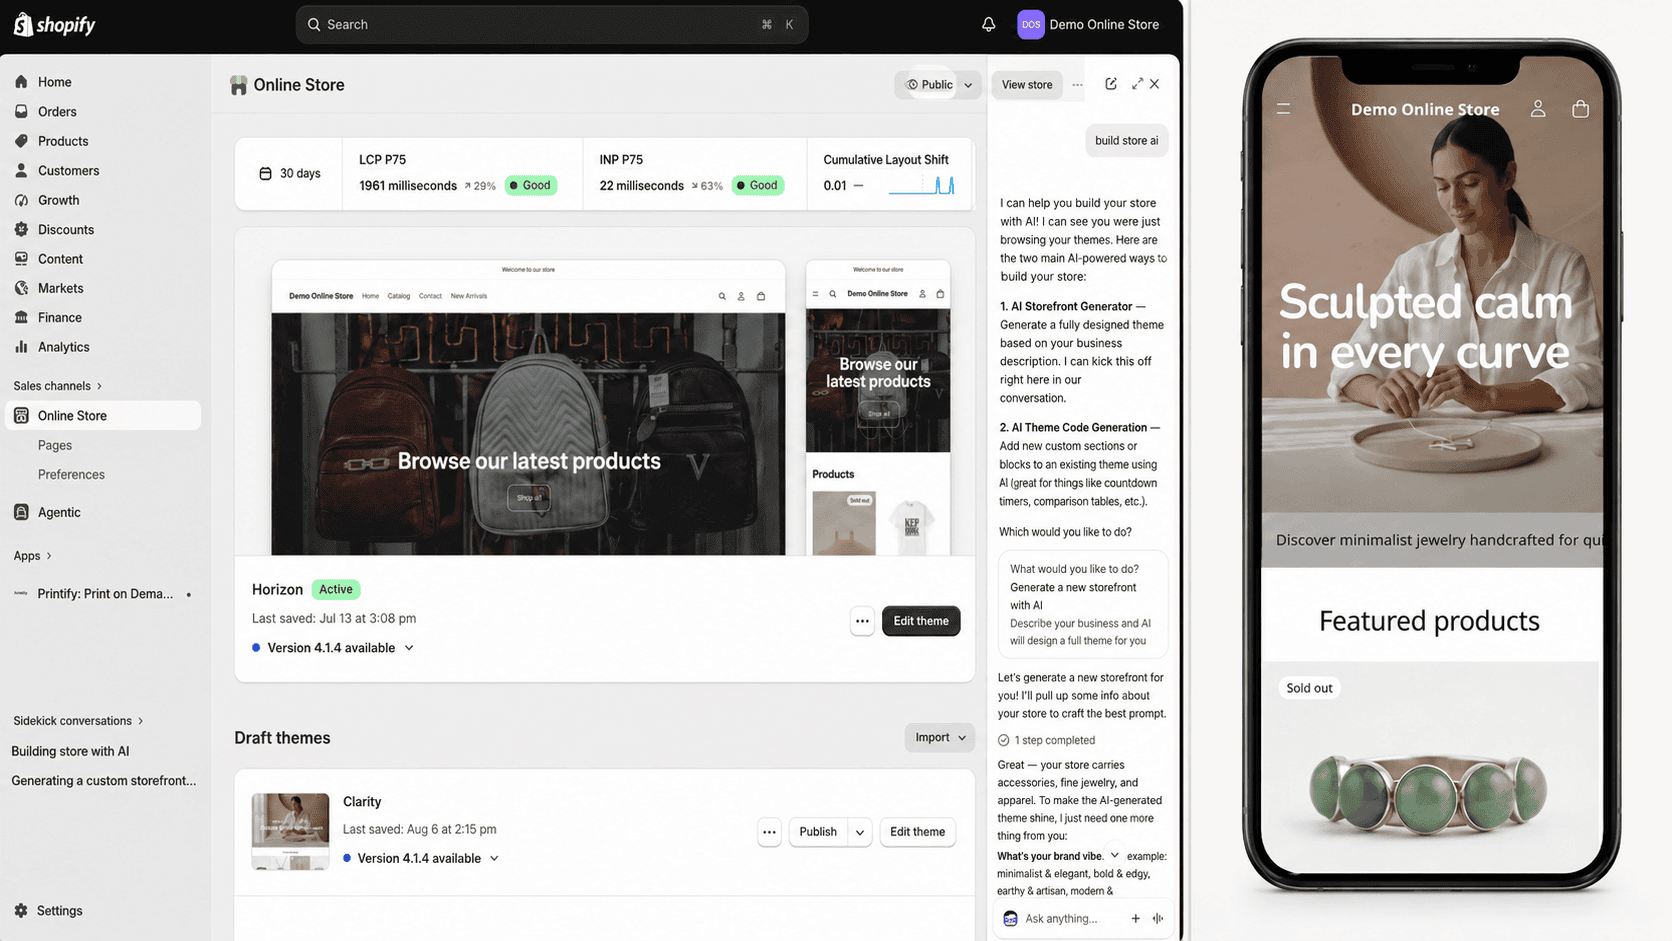The image size is (1672, 941).
Task: Open the Public visibility dropdown
Action: tap(938, 85)
